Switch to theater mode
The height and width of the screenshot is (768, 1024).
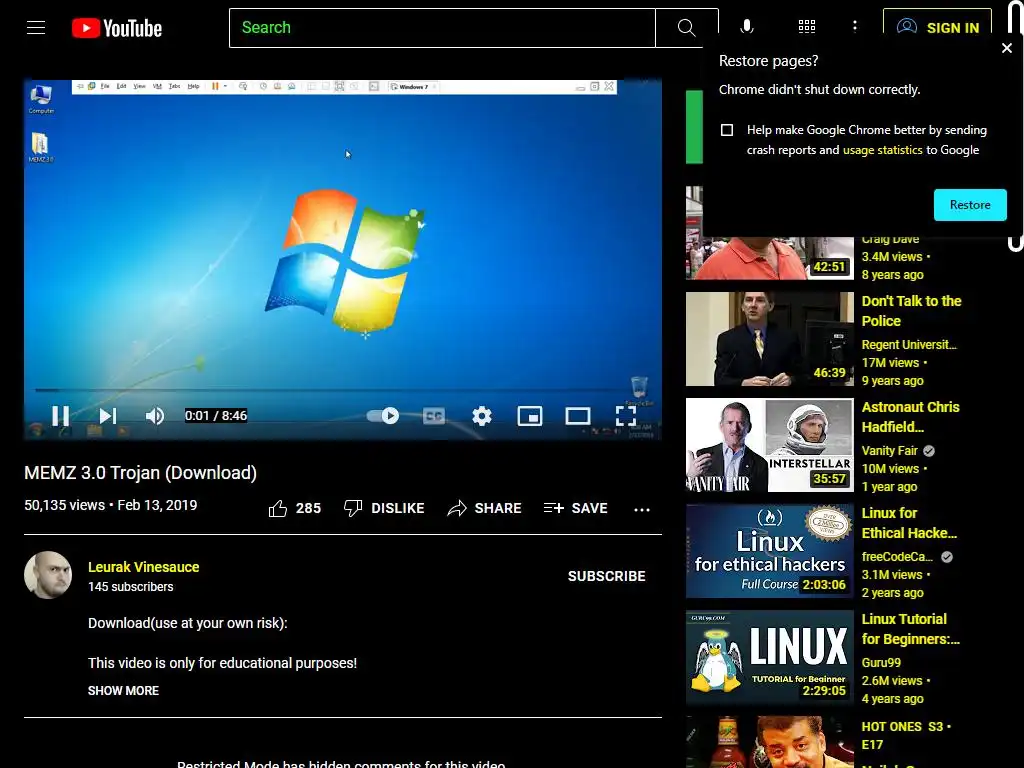tap(577, 416)
